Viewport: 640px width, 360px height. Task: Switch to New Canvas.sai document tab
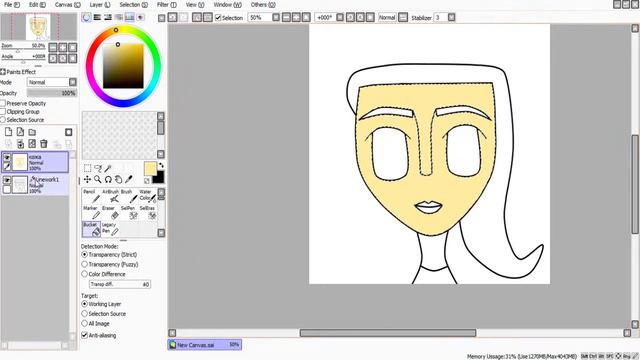tap(204, 345)
